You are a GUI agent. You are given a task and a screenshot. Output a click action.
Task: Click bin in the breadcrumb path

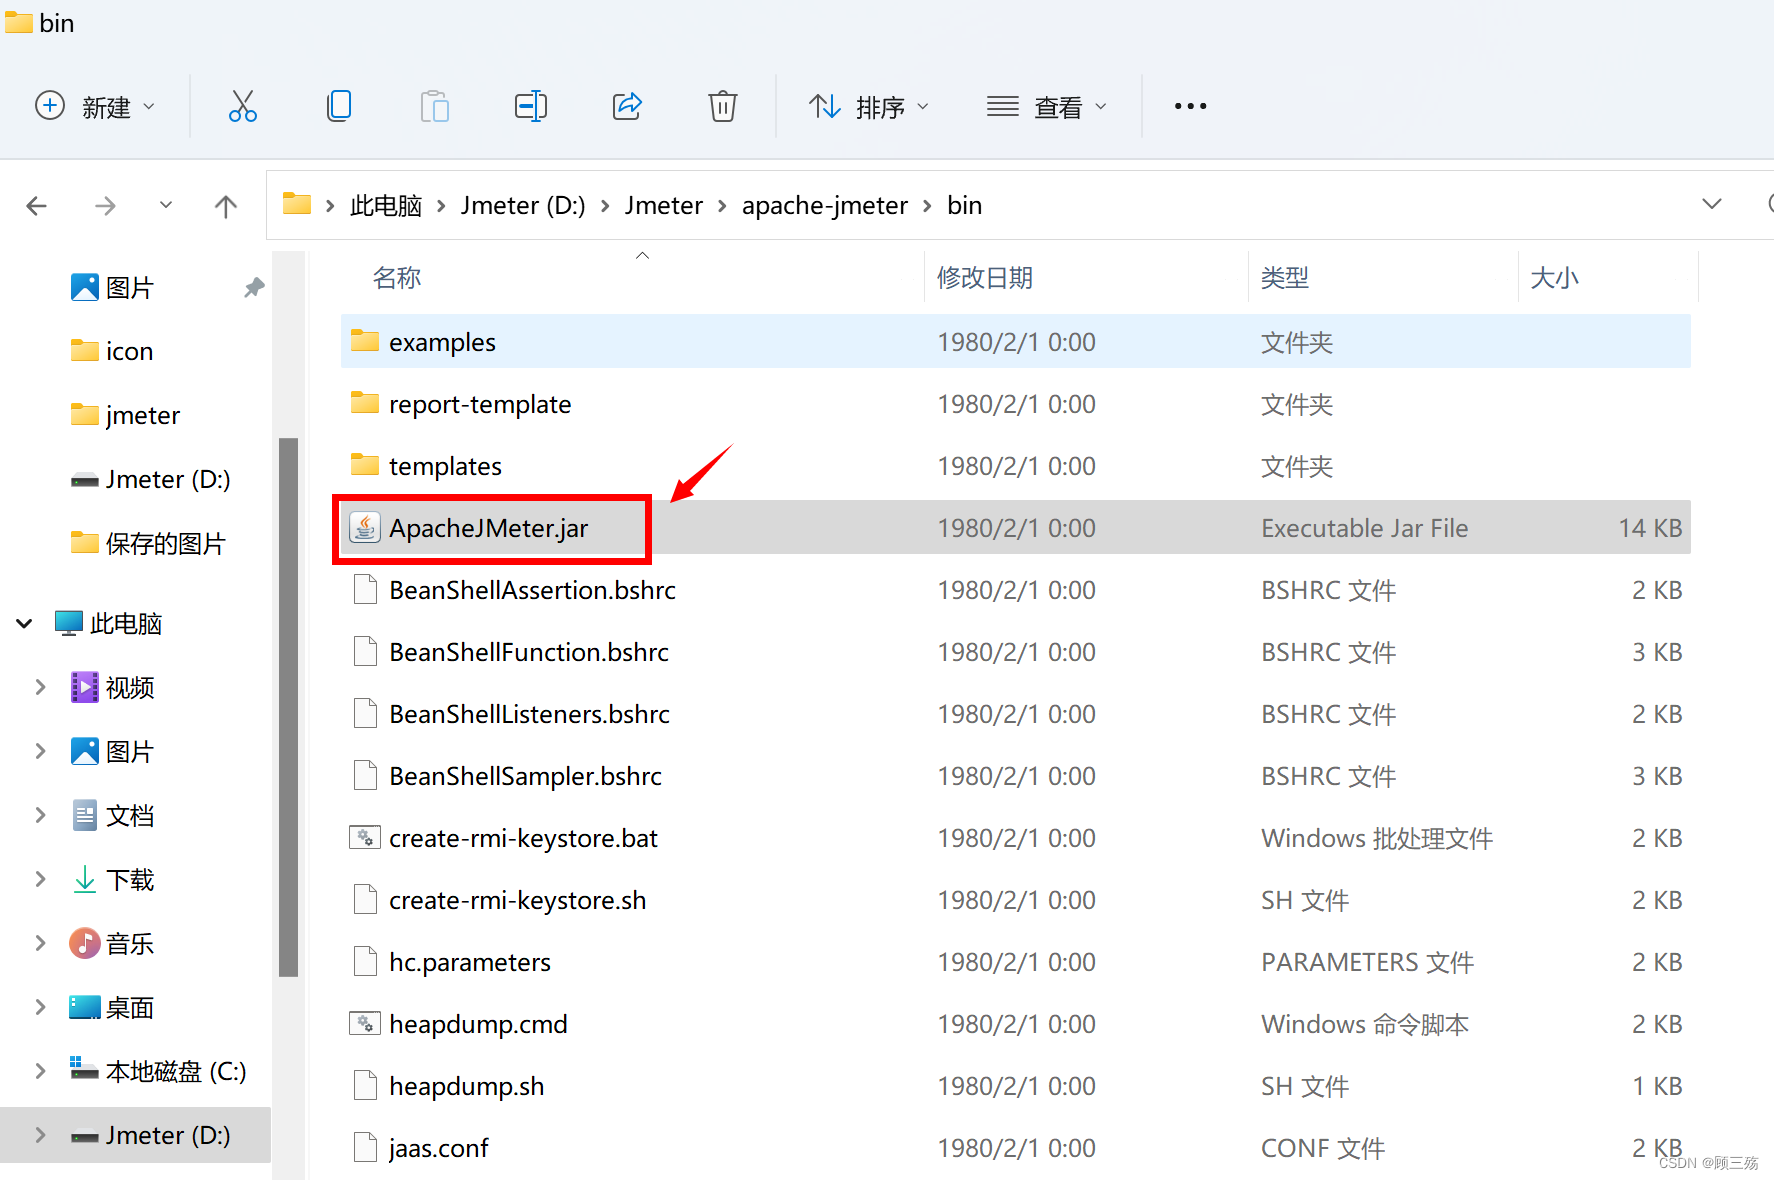point(965,205)
